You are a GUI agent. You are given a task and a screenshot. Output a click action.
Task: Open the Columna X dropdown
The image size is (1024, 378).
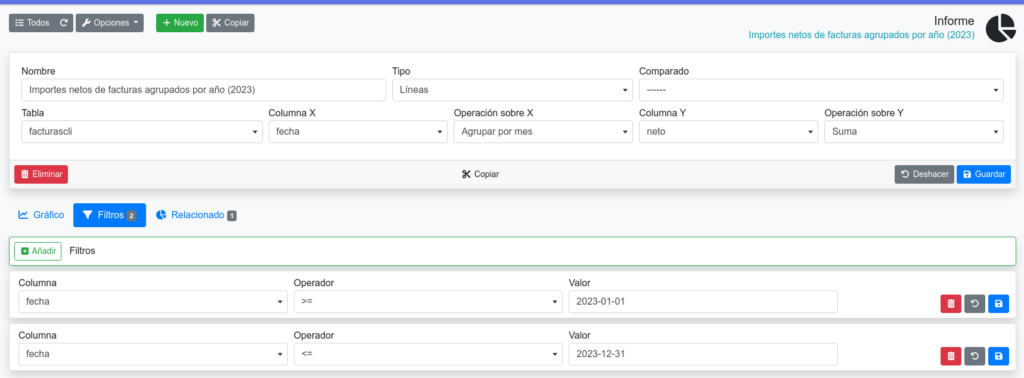358,132
